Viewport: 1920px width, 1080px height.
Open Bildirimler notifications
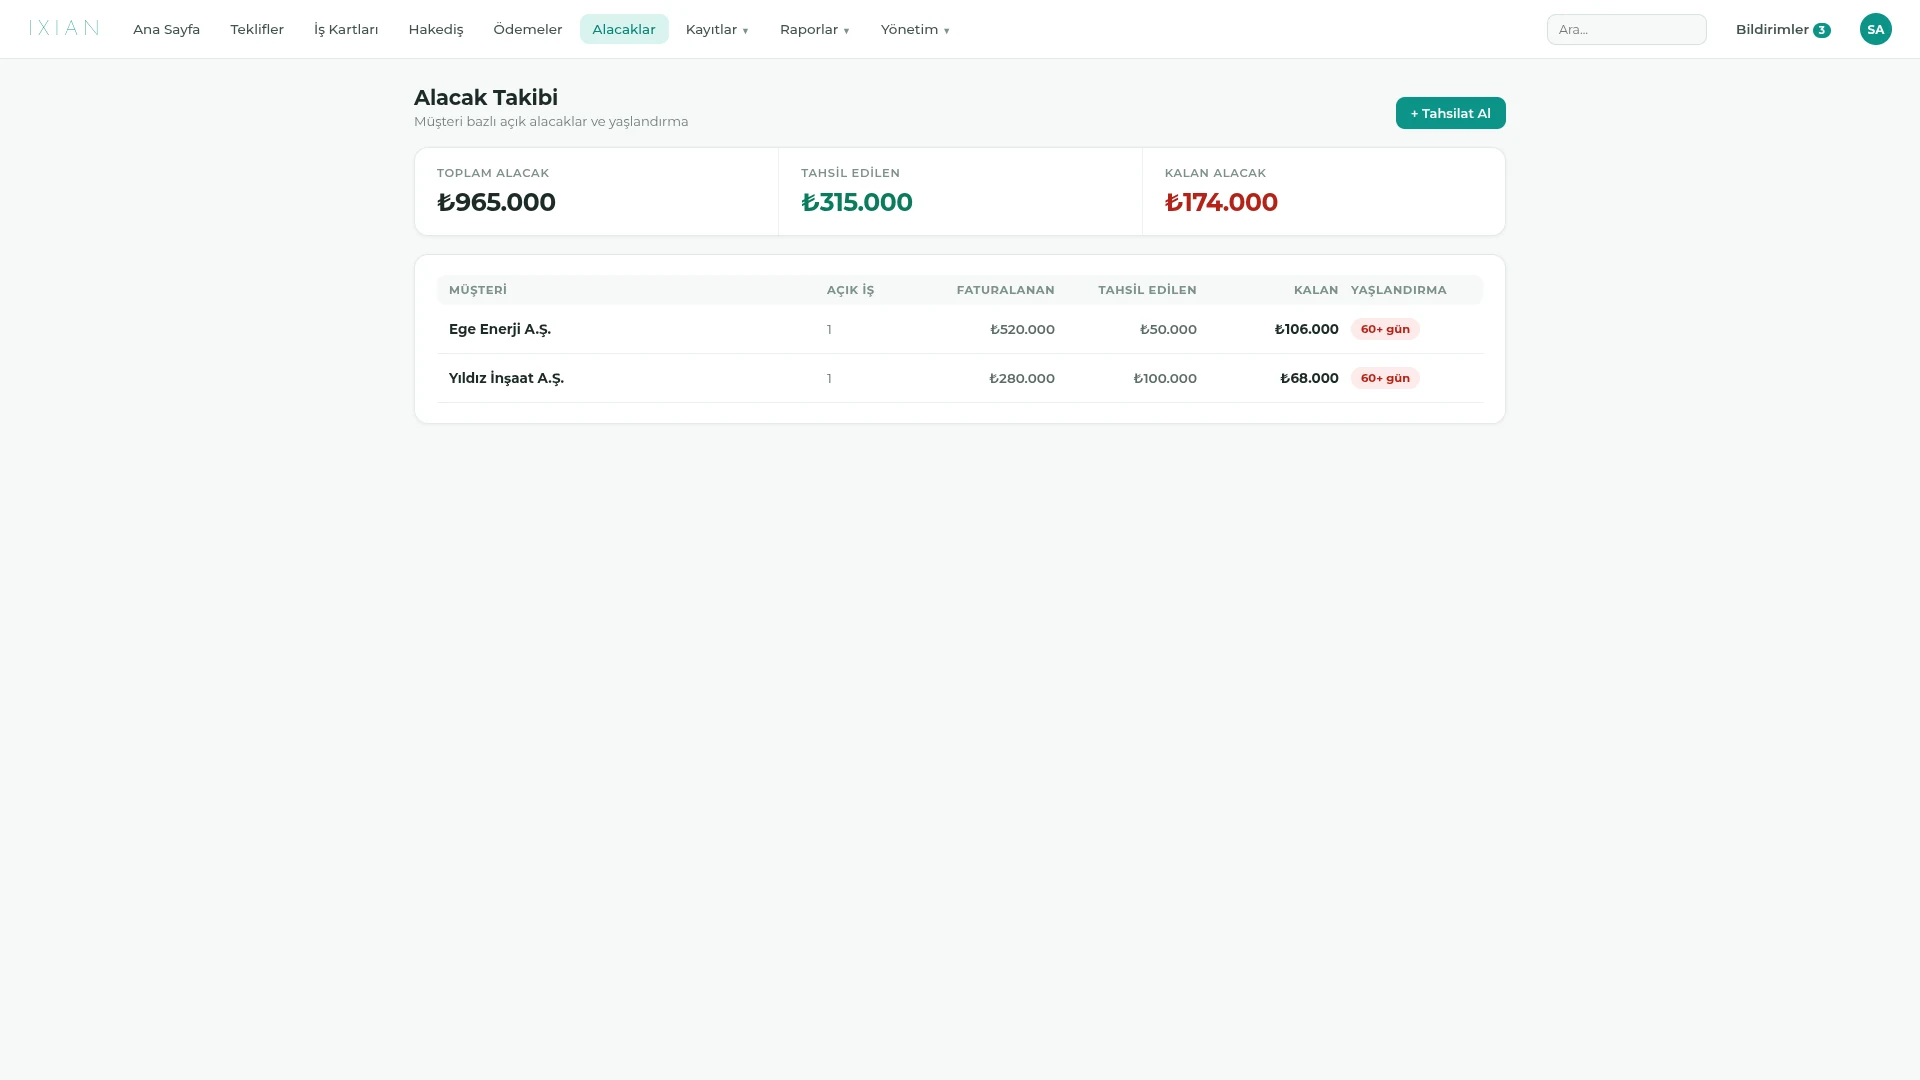[1782, 29]
